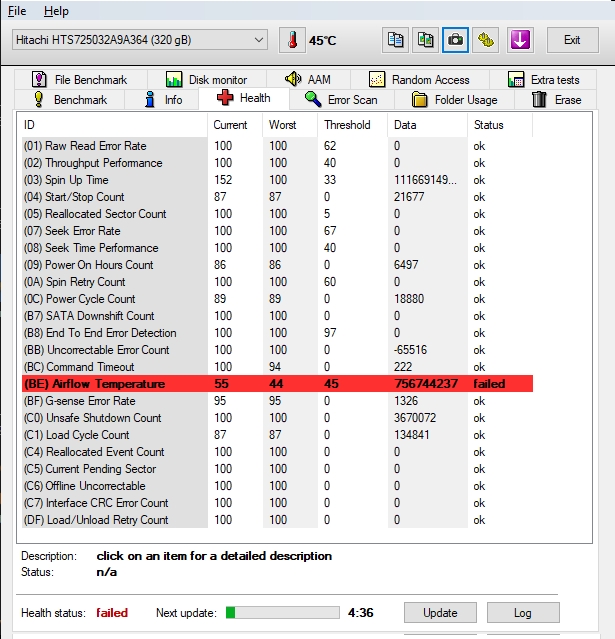Select the (BB) Uncorrectable Error Count row
This screenshot has height=639, width=615.
click(x=277, y=350)
